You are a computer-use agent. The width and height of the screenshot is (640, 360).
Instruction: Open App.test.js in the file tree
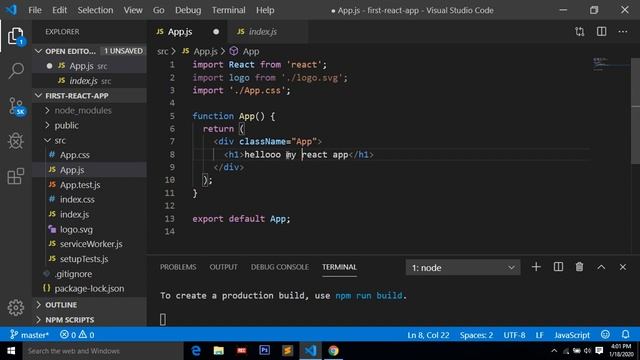80,184
